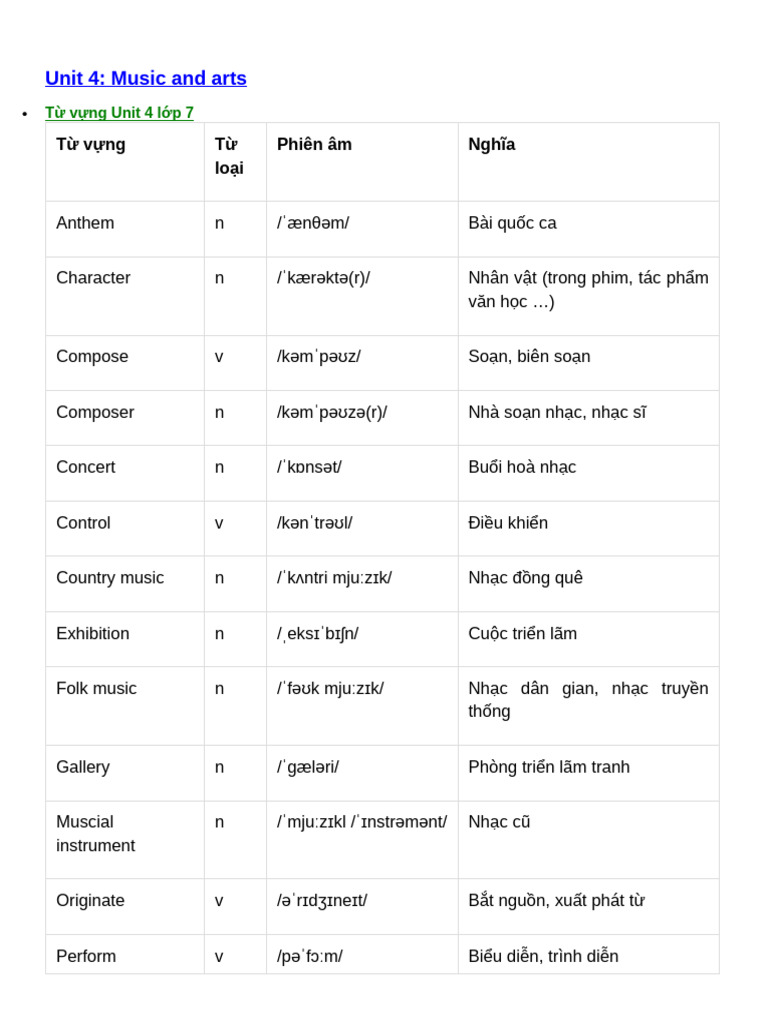Click the word Composer in the table

95,412
